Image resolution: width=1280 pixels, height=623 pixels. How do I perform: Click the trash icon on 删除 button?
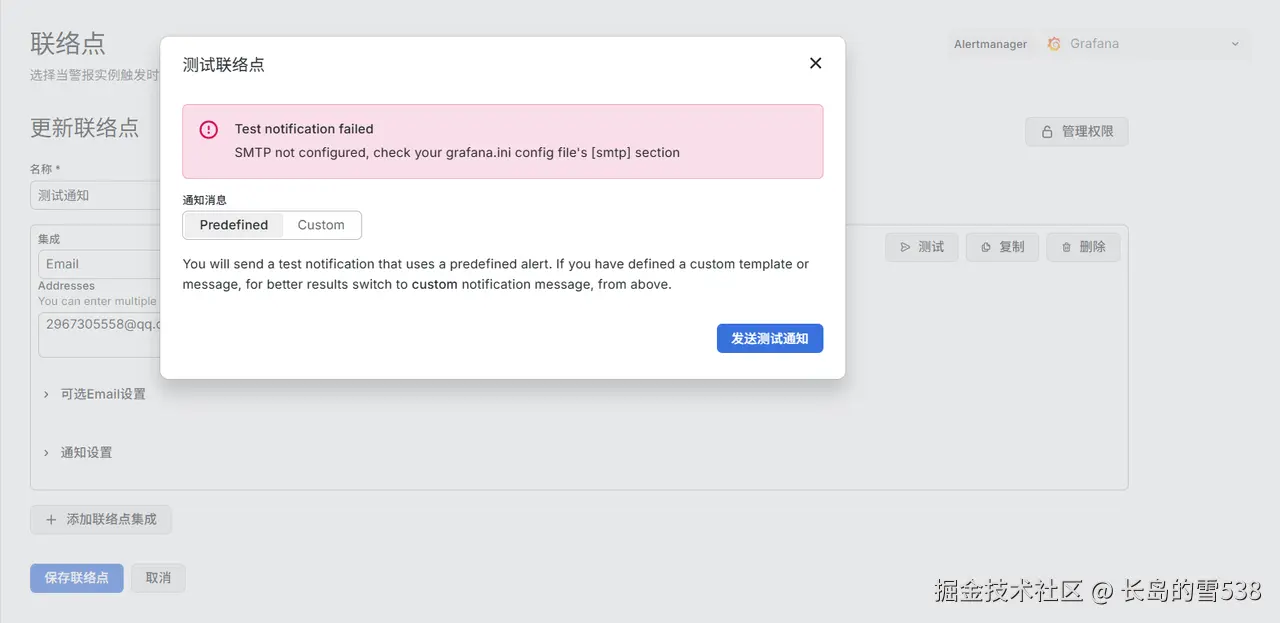tap(1066, 247)
